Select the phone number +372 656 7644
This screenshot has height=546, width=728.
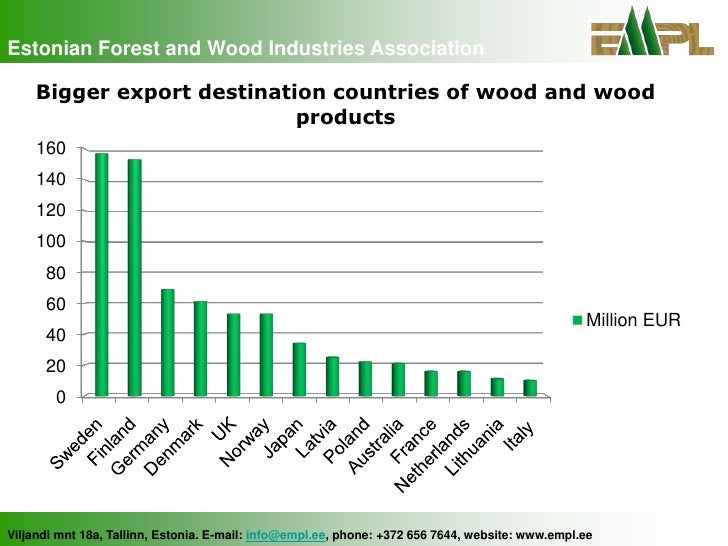click(417, 535)
